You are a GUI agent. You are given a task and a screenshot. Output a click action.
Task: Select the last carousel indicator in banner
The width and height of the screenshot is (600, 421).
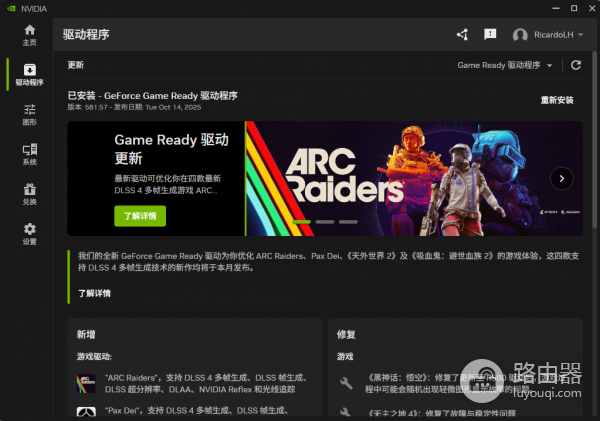[x=348, y=222]
